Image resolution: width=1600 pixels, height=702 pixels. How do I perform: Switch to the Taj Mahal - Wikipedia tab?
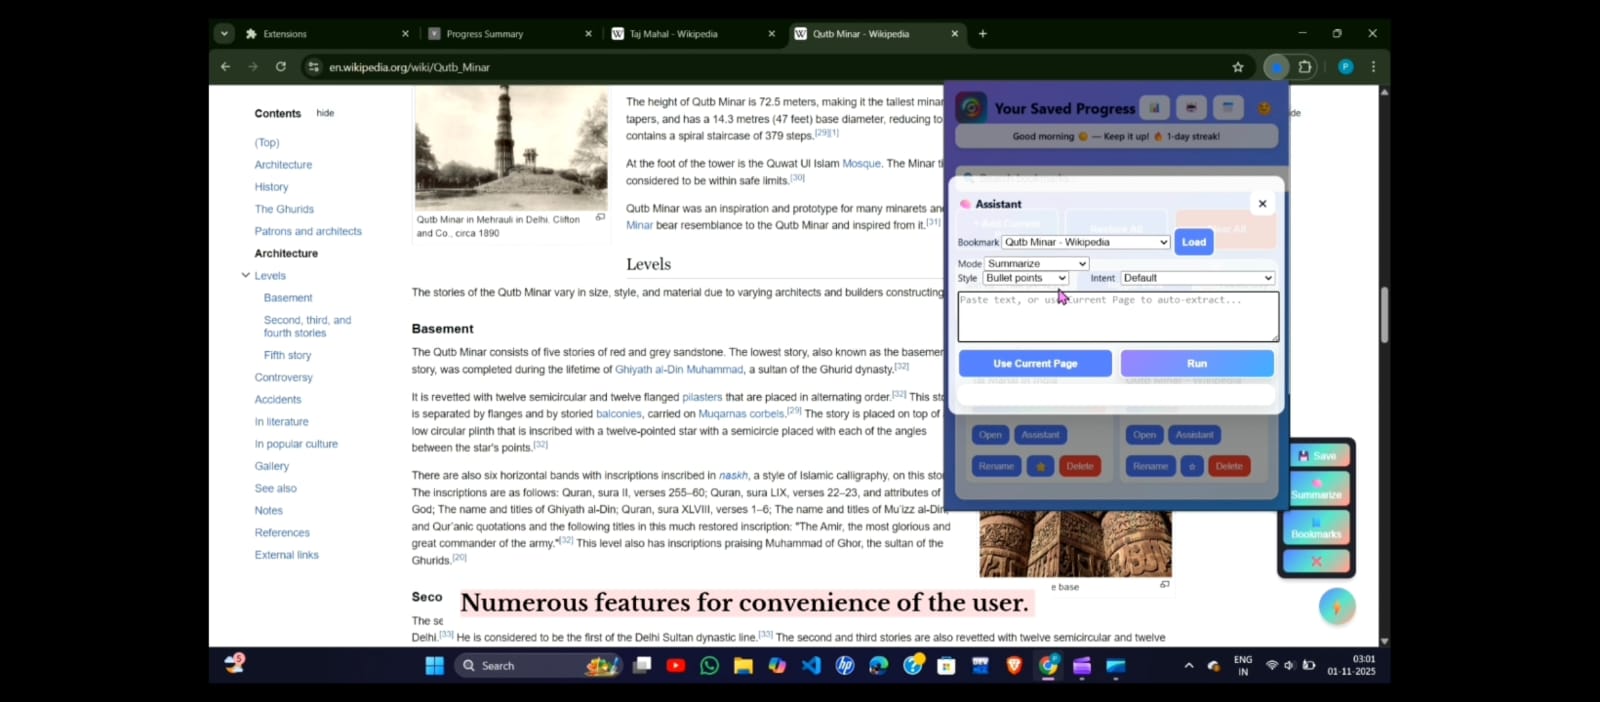[x=693, y=34]
